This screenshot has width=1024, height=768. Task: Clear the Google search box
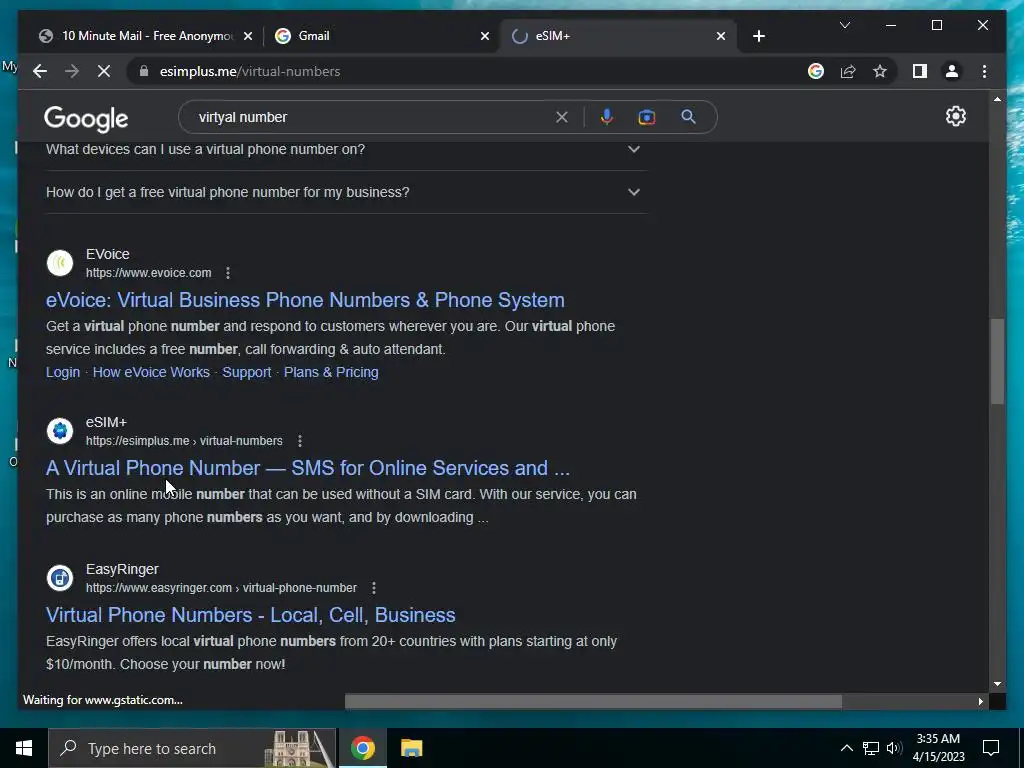click(562, 117)
